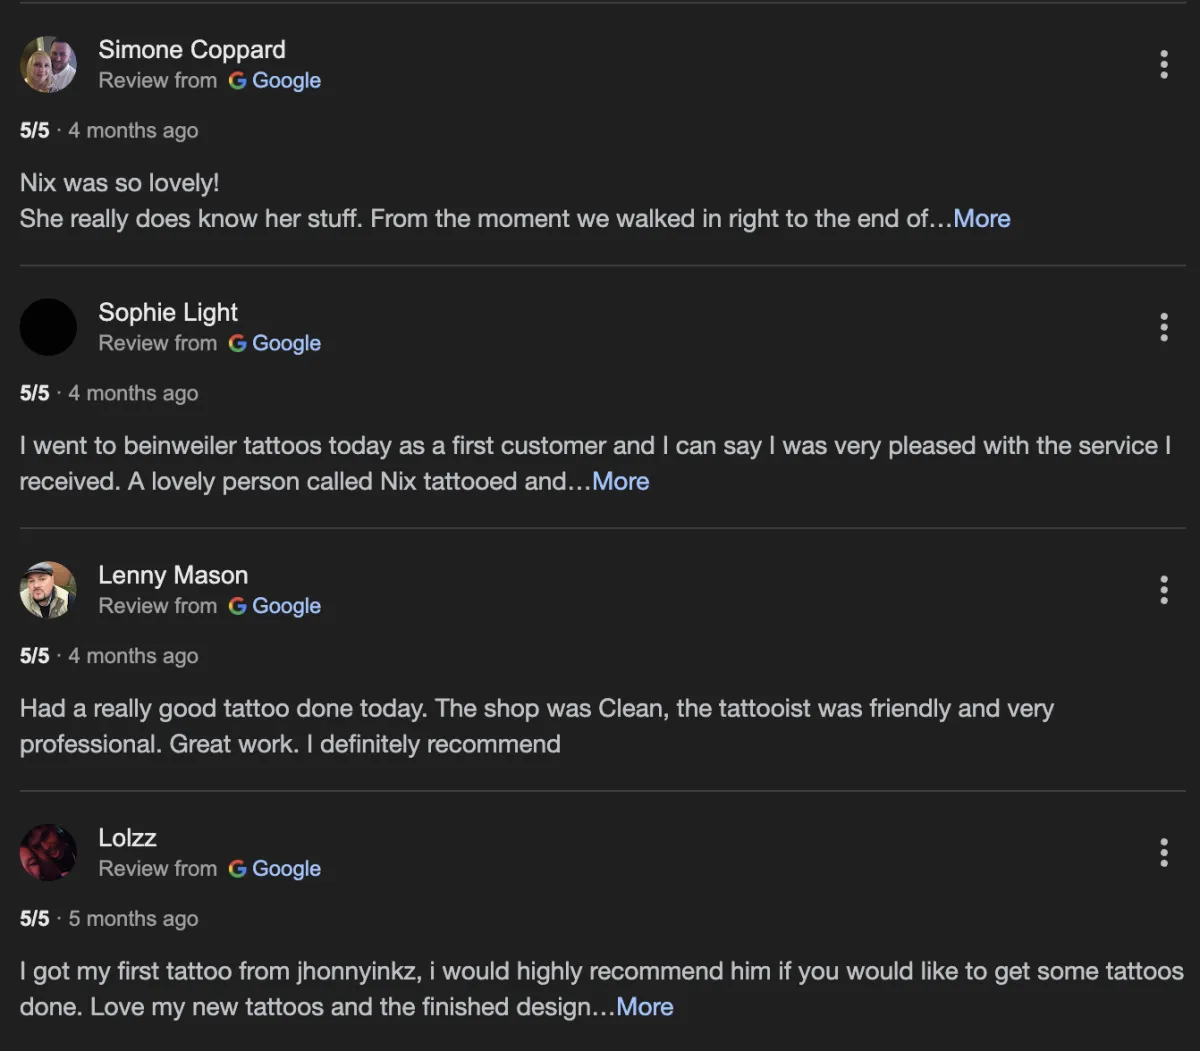Open options menu for Lenny Mason's review
Image resolution: width=1200 pixels, height=1051 pixels.
tap(1163, 590)
